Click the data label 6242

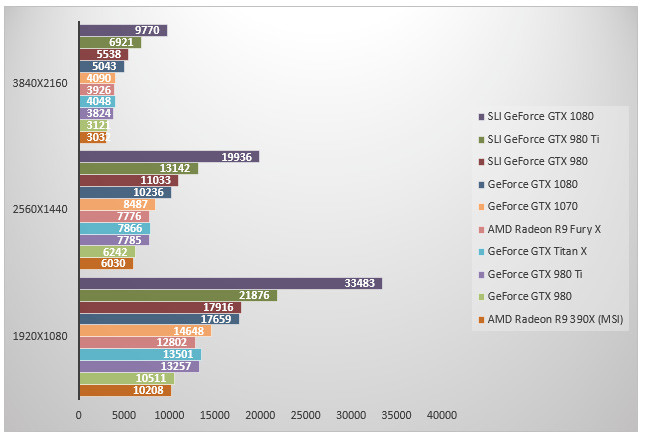click(115, 252)
